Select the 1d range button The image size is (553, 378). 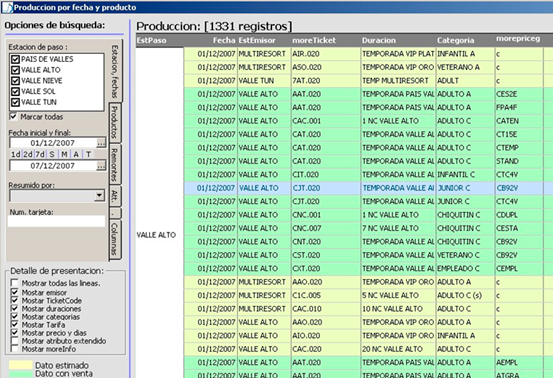point(16,154)
